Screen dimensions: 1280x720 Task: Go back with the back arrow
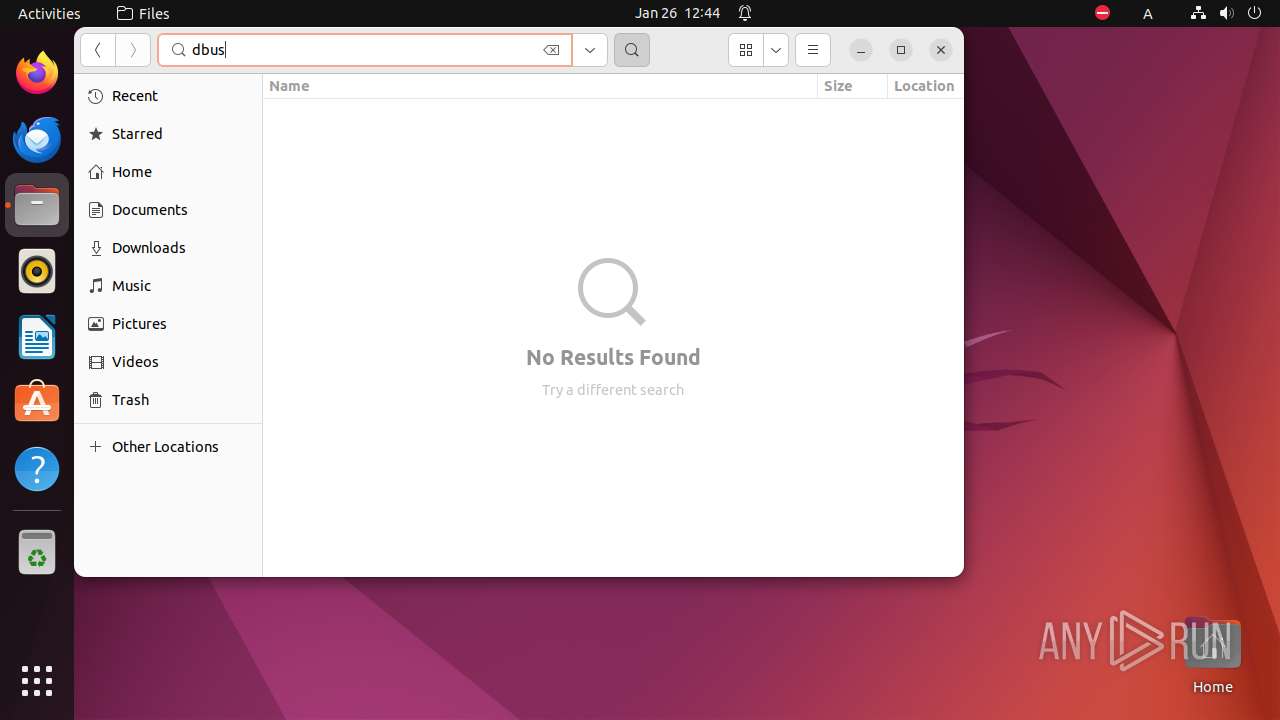point(97,50)
